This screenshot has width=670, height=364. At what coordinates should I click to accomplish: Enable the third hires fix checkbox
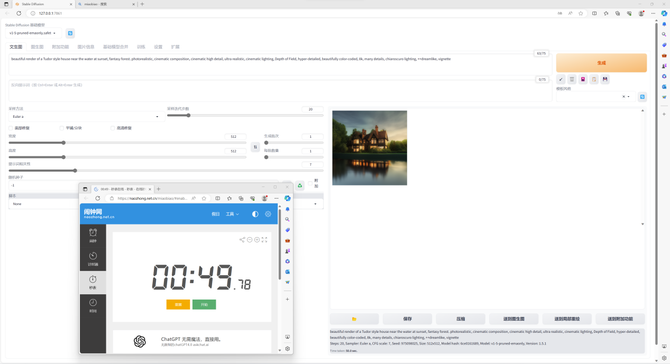coord(113,128)
